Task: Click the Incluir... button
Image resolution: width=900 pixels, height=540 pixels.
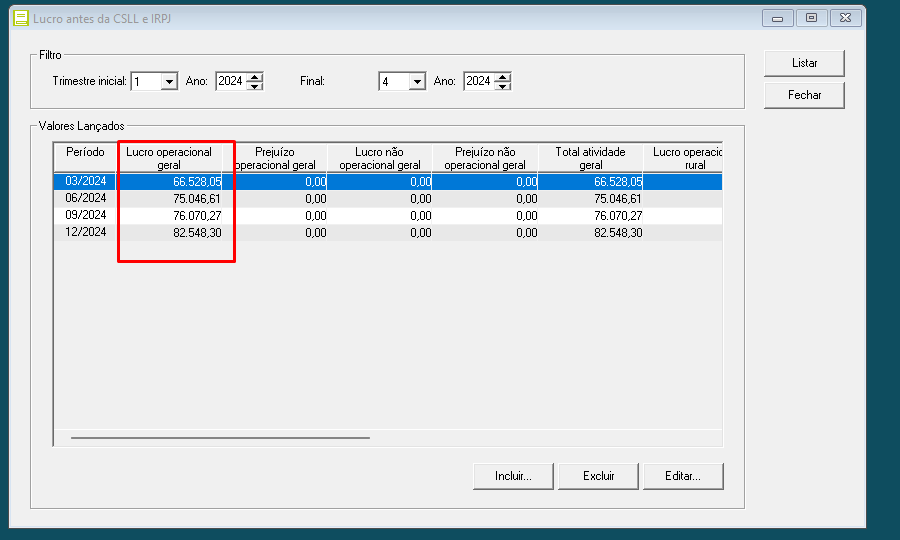Action: coord(512,476)
